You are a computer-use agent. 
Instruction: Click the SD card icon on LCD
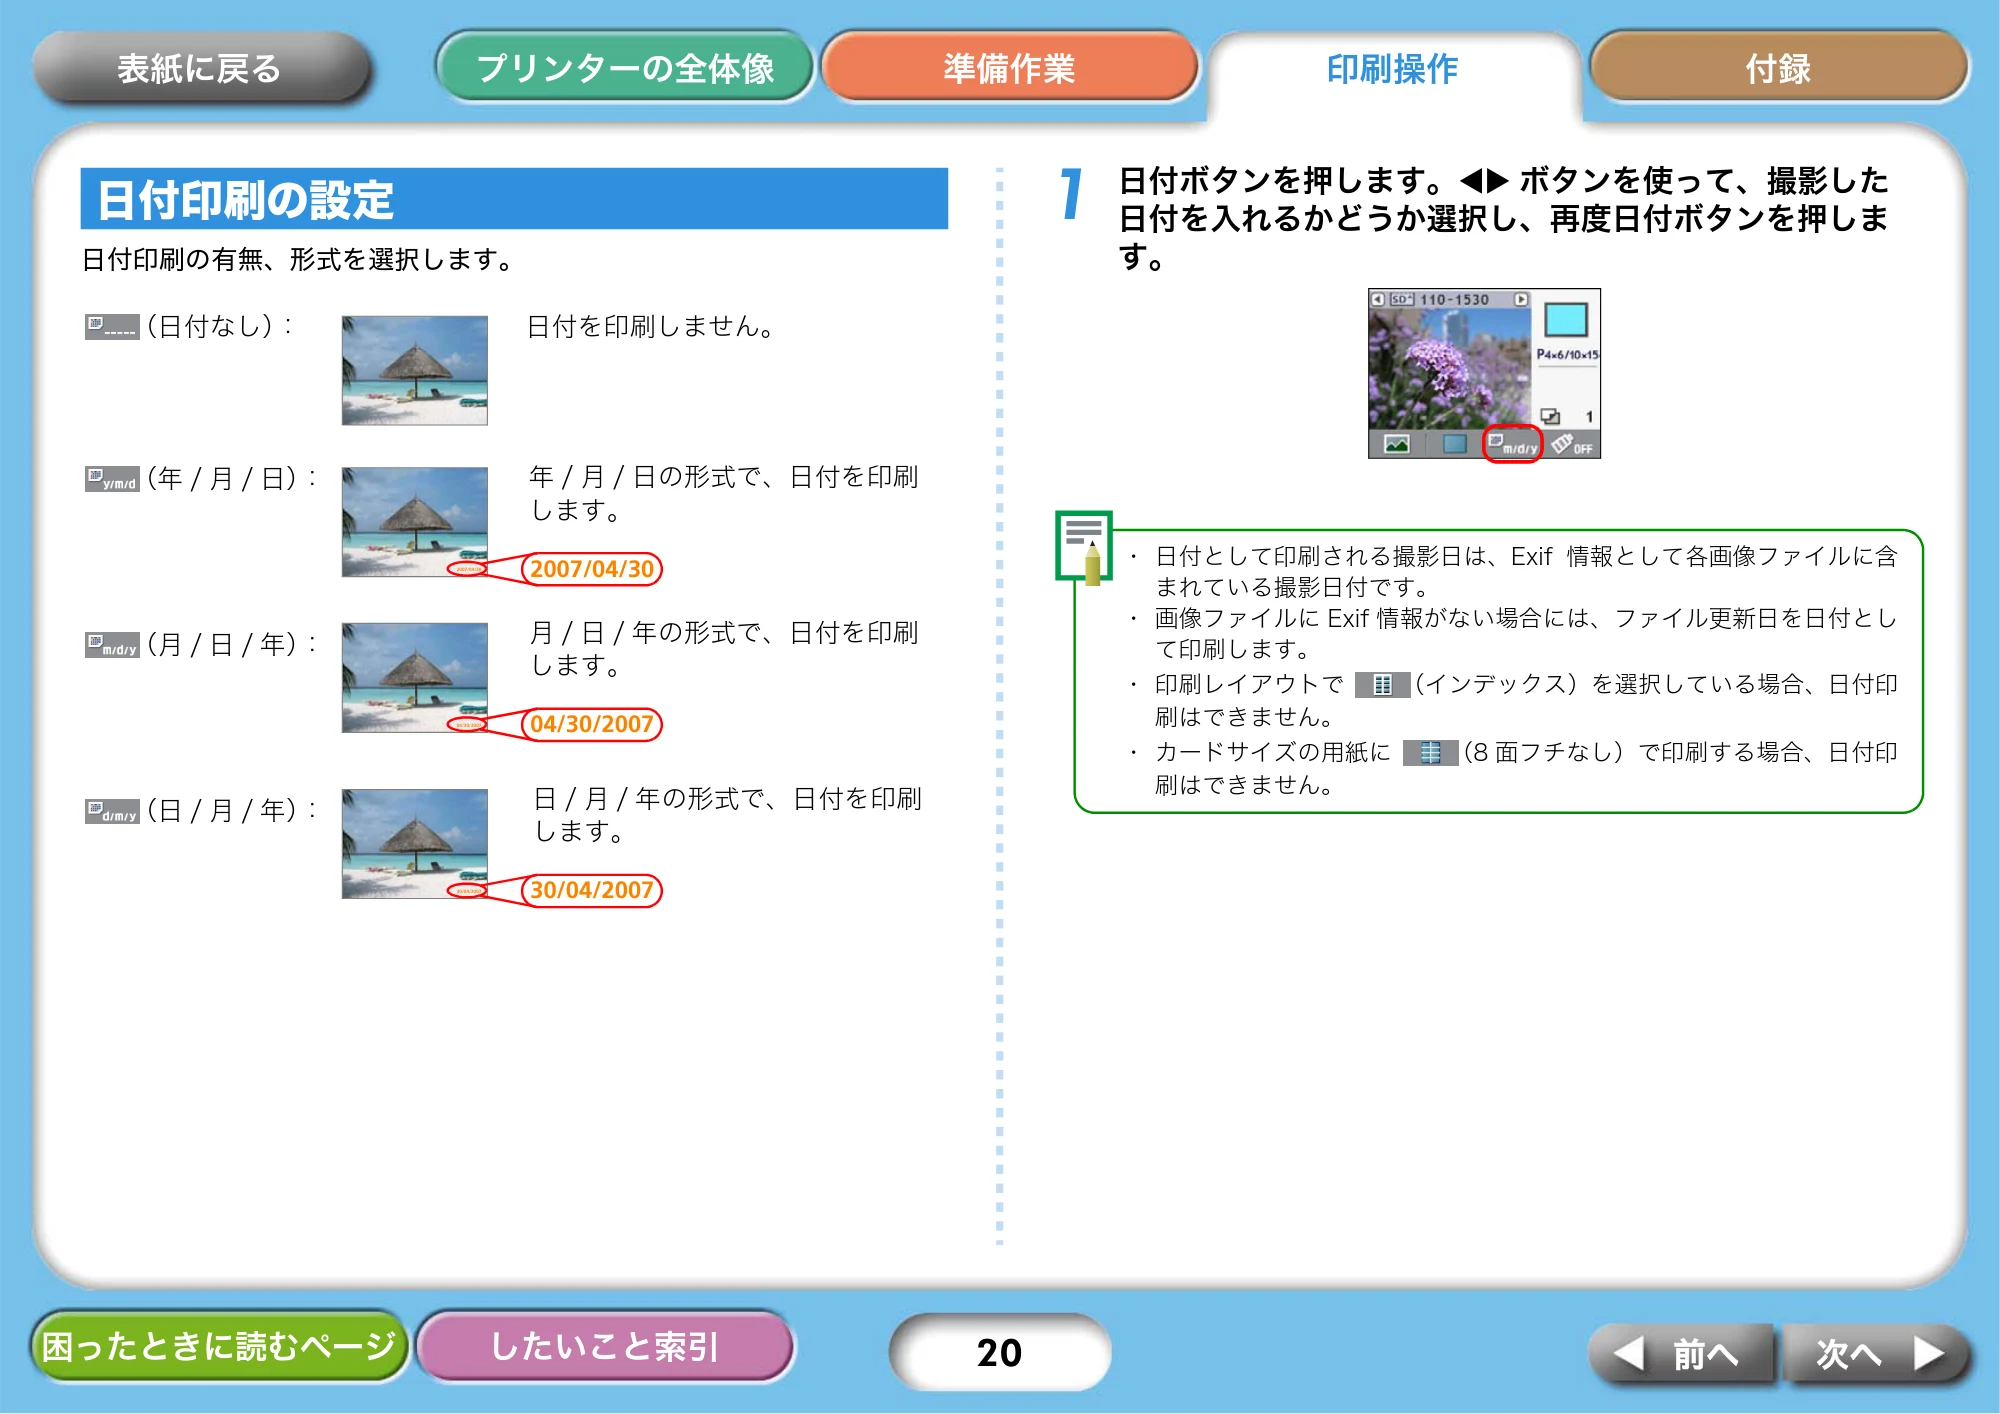click(x=1401, y=299)
